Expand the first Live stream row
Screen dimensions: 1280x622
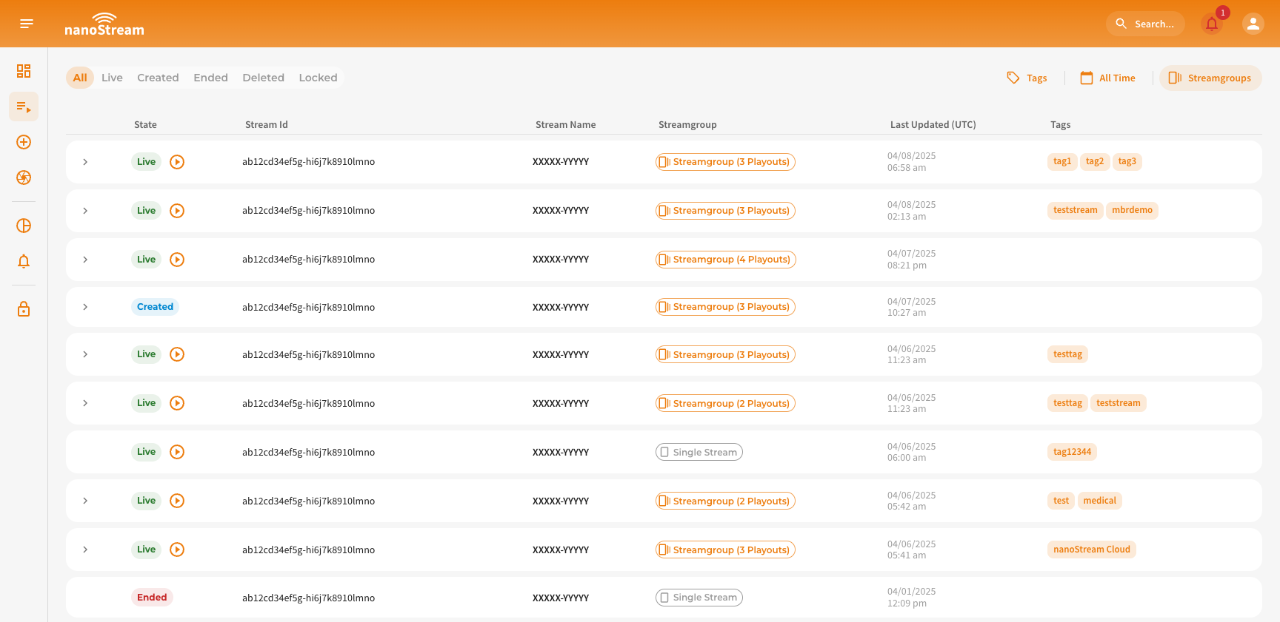tap(85, 161)
